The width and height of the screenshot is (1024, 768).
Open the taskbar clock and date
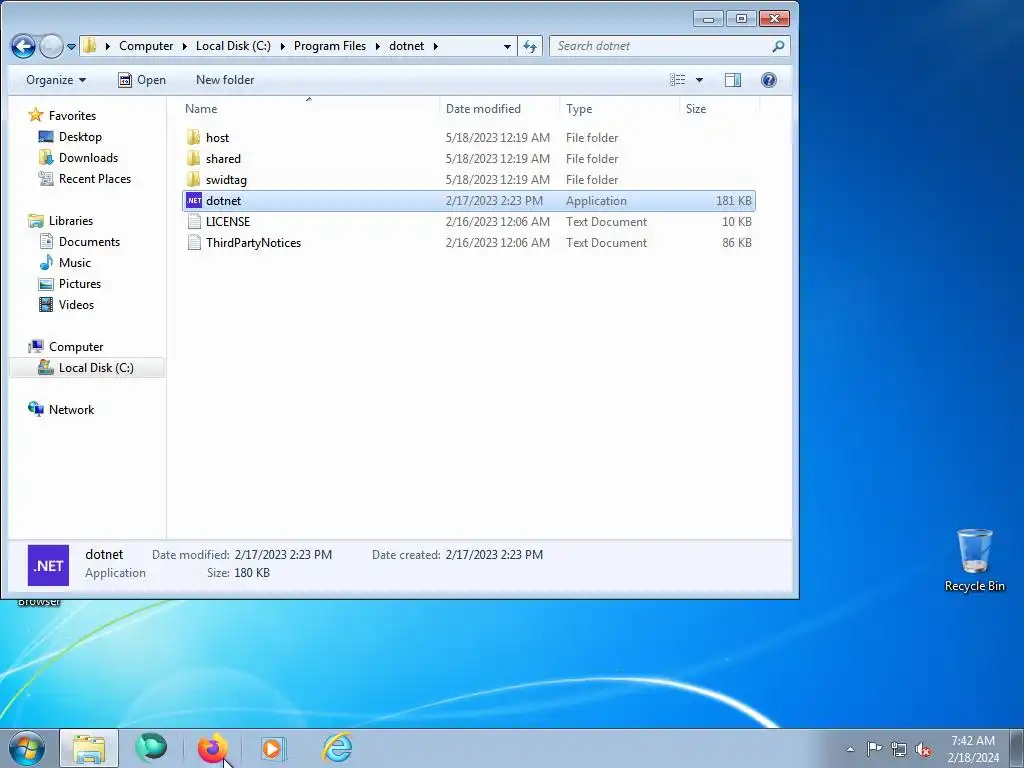pos(973,749)
